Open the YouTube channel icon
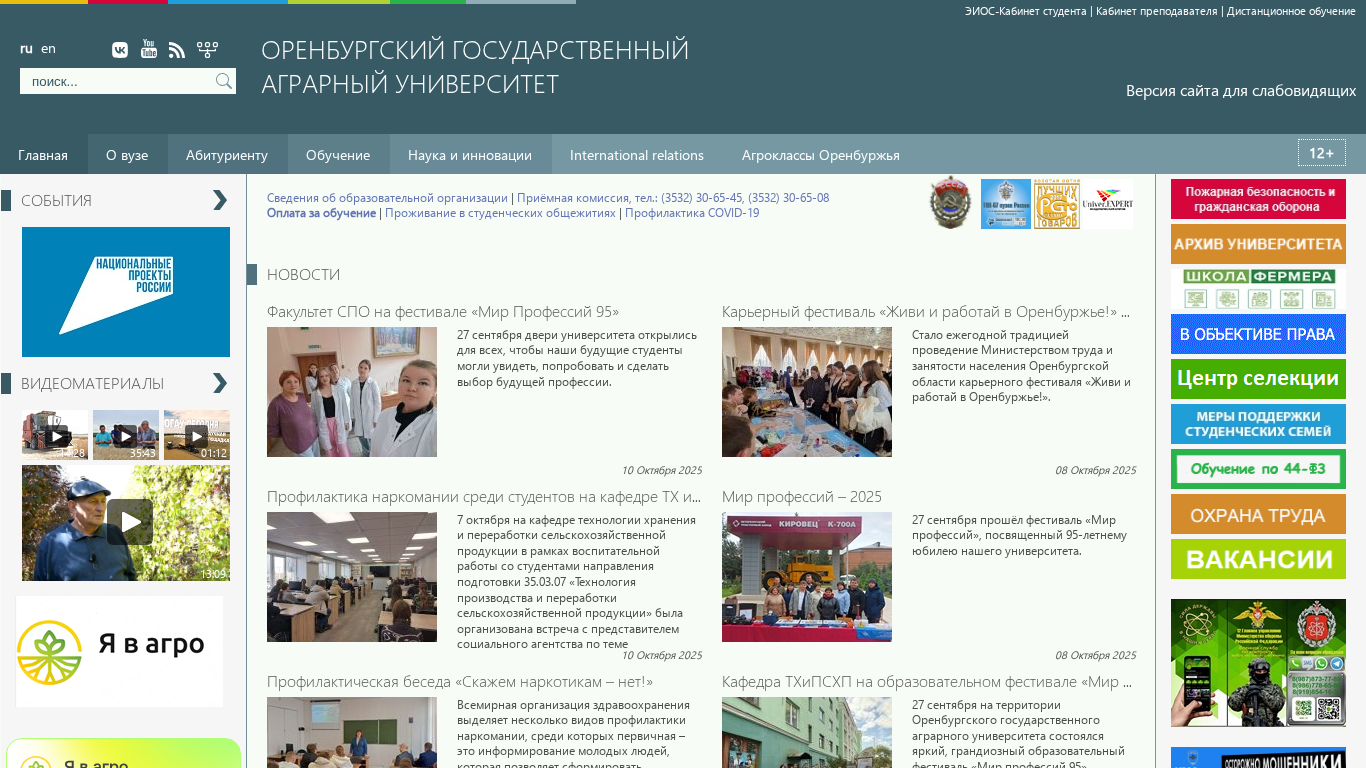The width and height of the screenshot is (1366, 768). 149,49
